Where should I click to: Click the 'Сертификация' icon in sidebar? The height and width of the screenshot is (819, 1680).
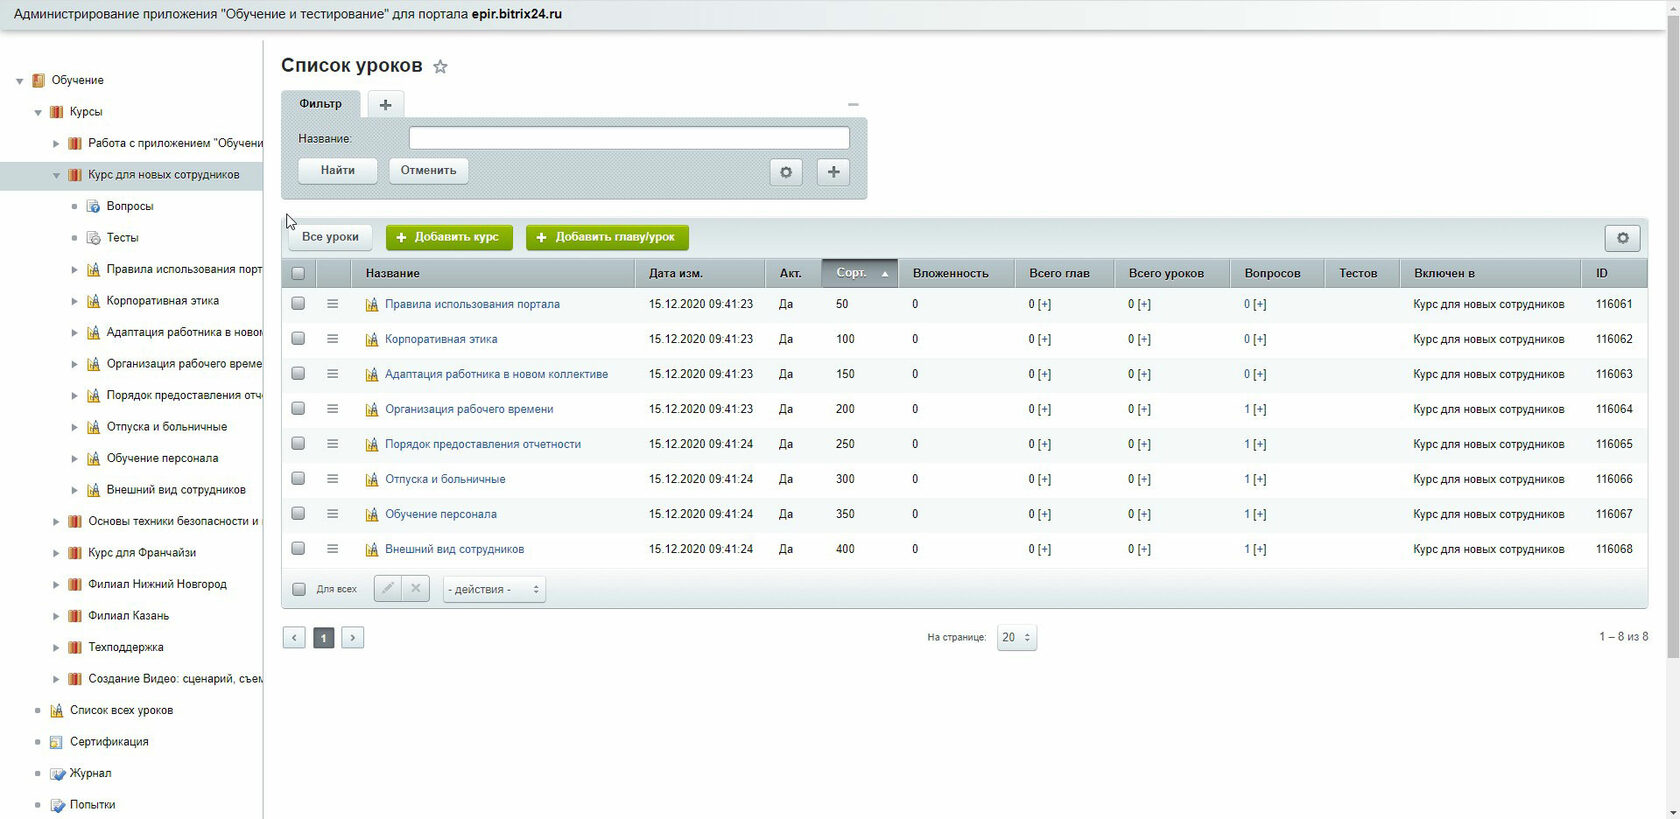[x=57, y=742]
